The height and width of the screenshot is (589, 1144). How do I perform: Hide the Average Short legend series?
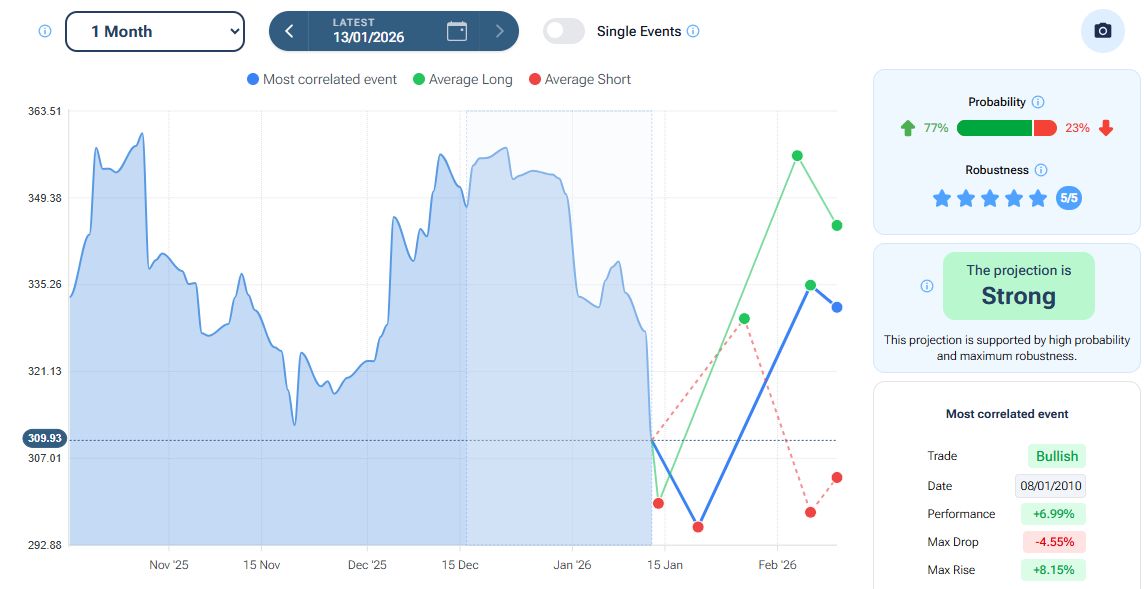coord(580,79)
